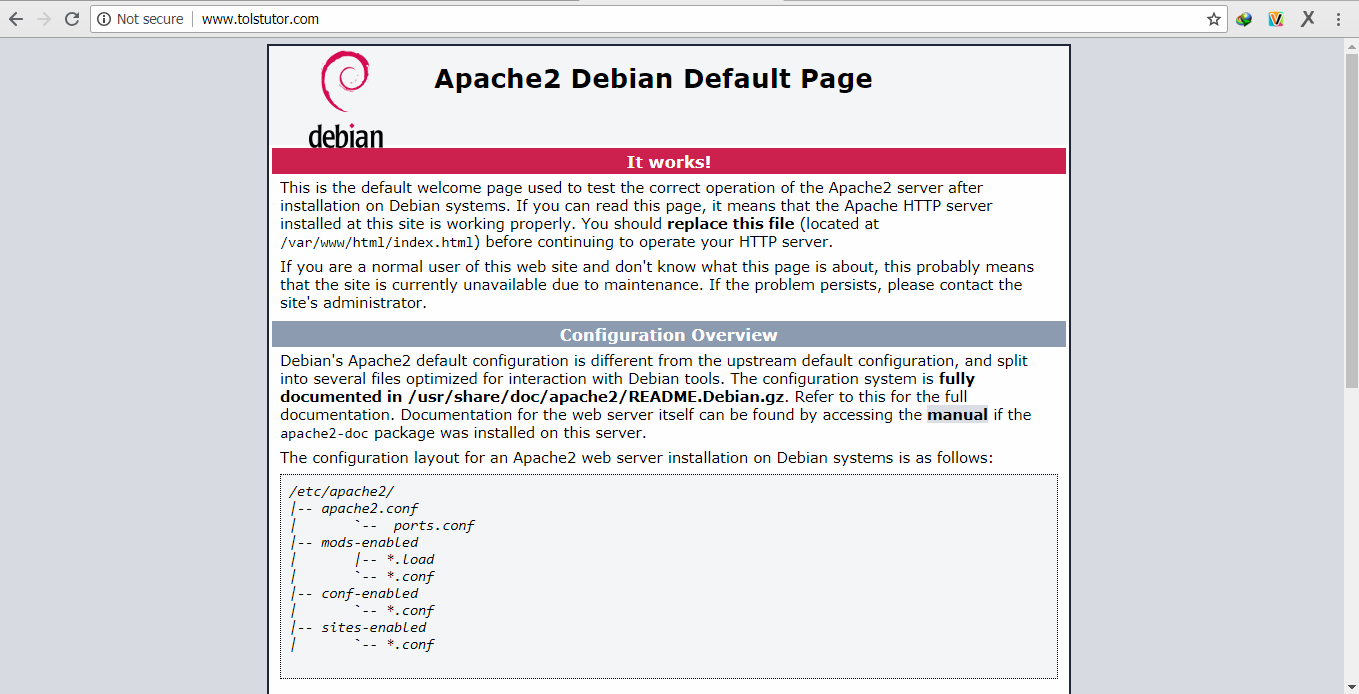Click the 'sites-enabled' tree line
This screenshot has width=1359, height=694.
pos(373,627)
